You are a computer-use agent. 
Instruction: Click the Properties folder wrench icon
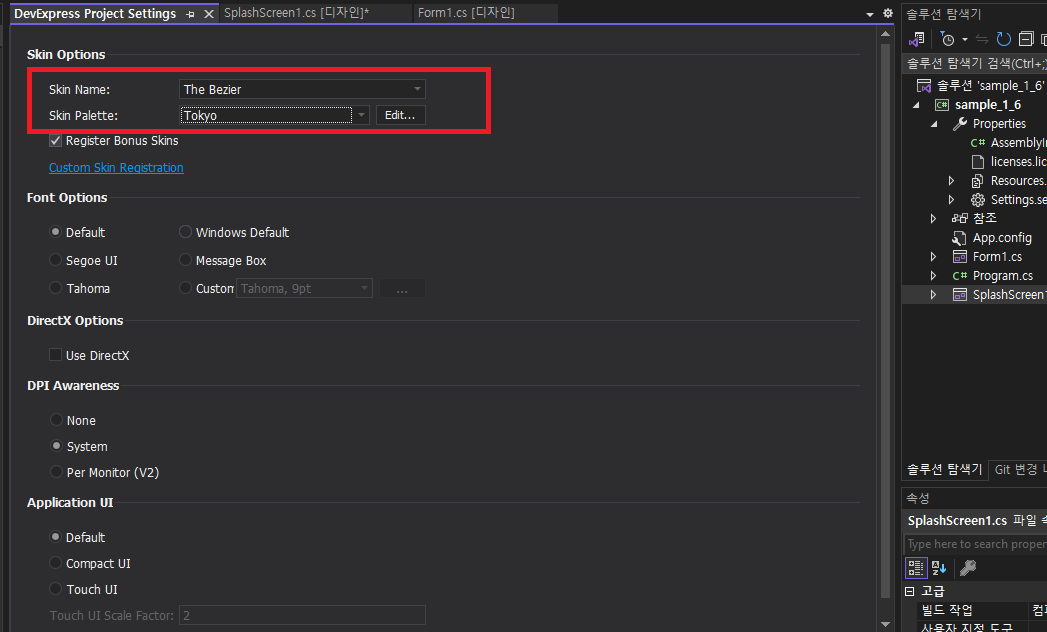[x=960, y=124]
